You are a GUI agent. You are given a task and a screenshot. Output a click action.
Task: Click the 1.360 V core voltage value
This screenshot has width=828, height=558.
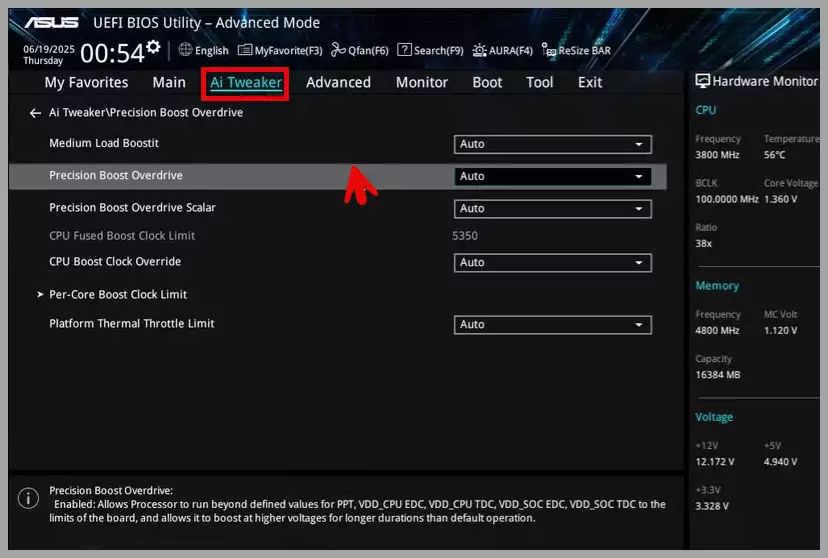pyautogui.click(x=780, y=199)
